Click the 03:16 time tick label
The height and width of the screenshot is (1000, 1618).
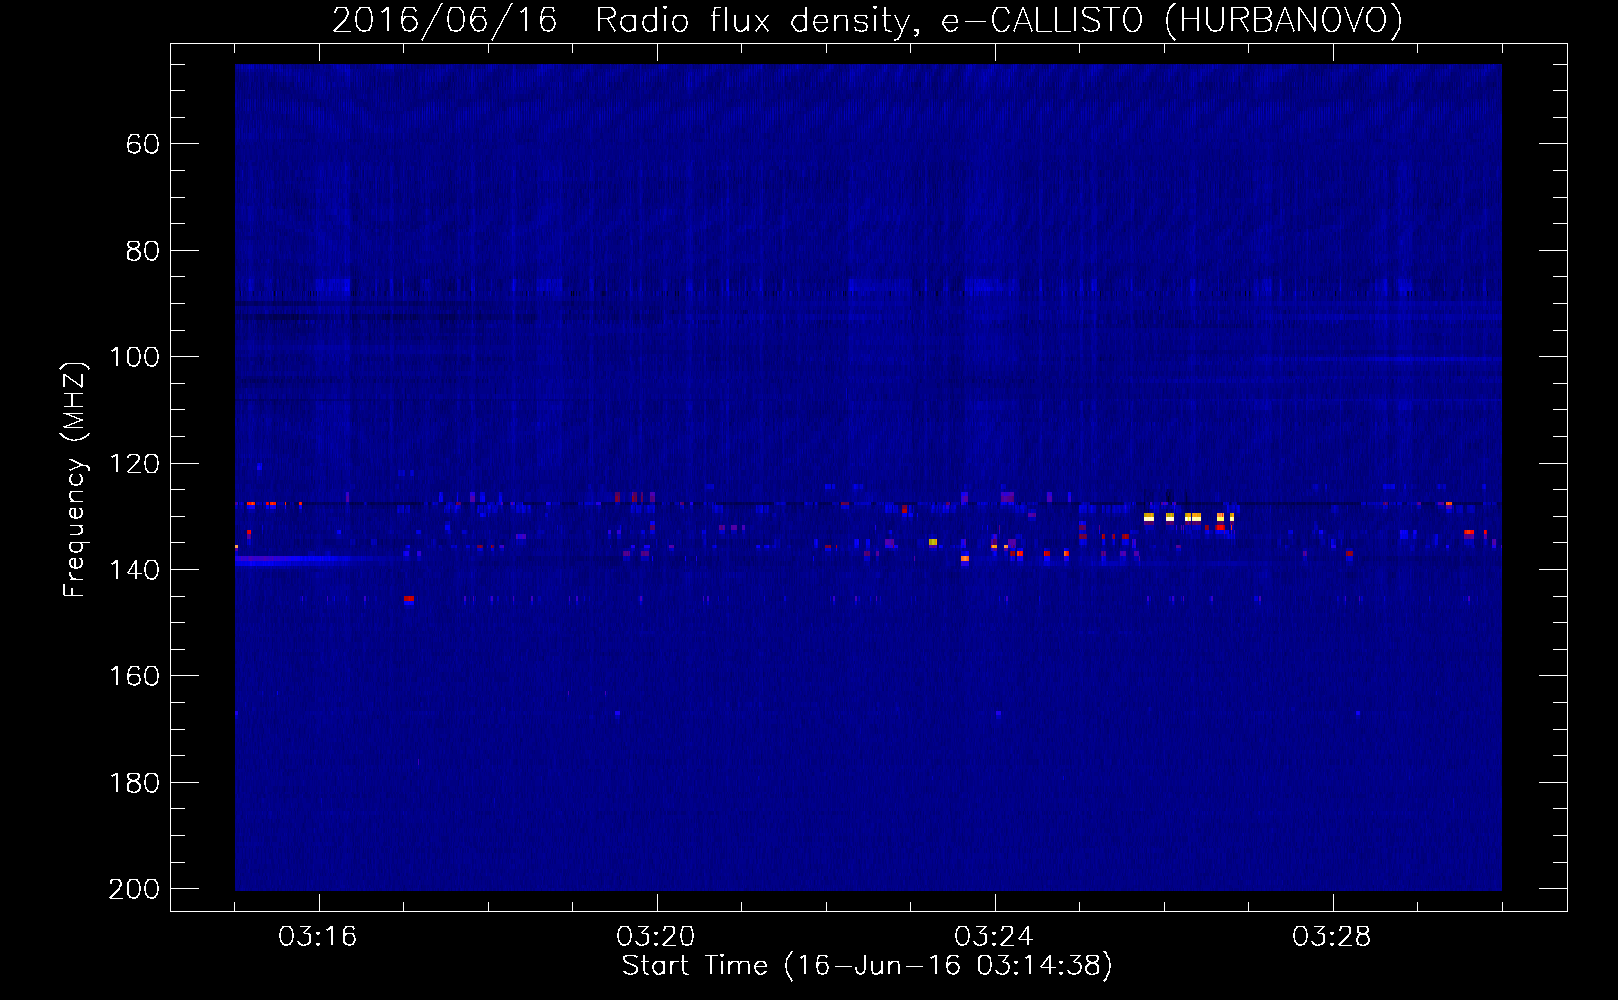pos(318,937)
